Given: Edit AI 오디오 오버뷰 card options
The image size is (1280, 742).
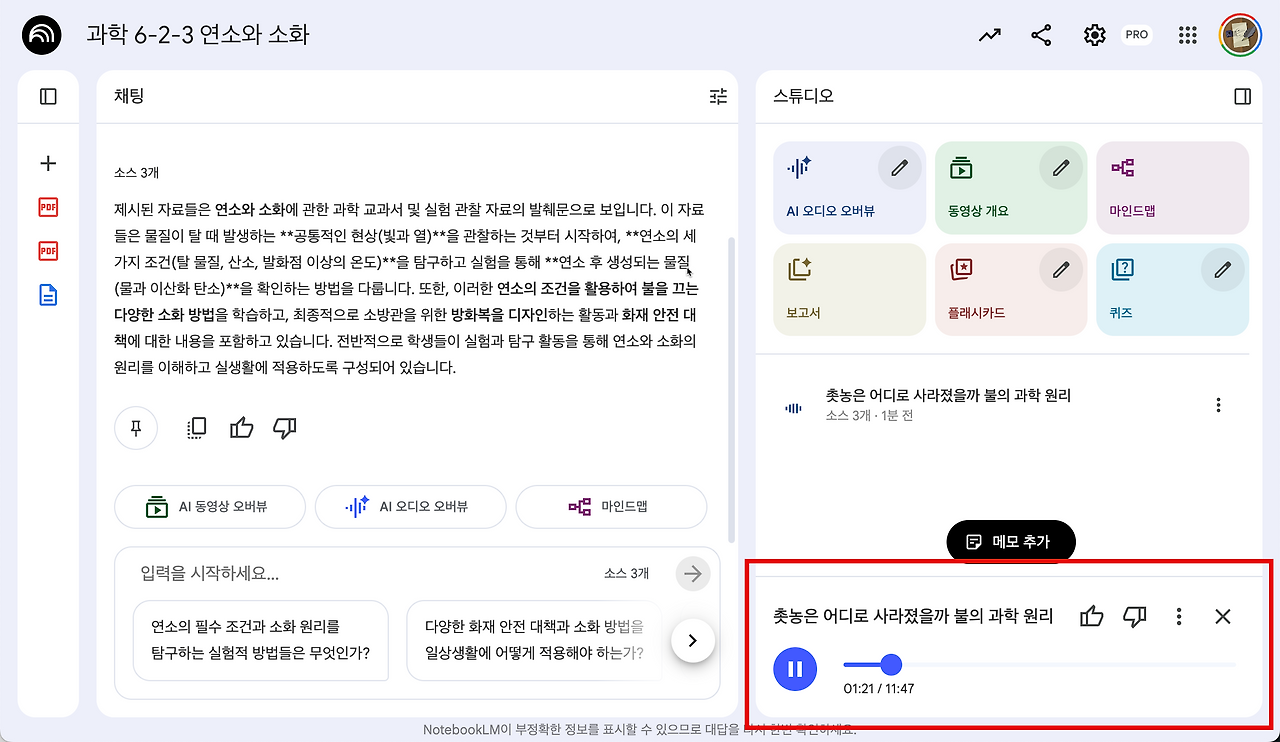Looking at the screenshot, I should (900, 168).
